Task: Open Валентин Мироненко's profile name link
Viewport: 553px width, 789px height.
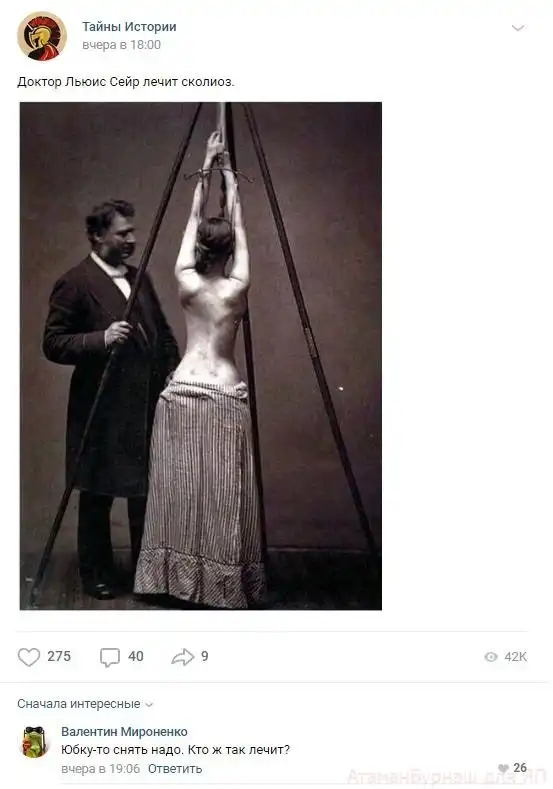Action: point(124,731)
